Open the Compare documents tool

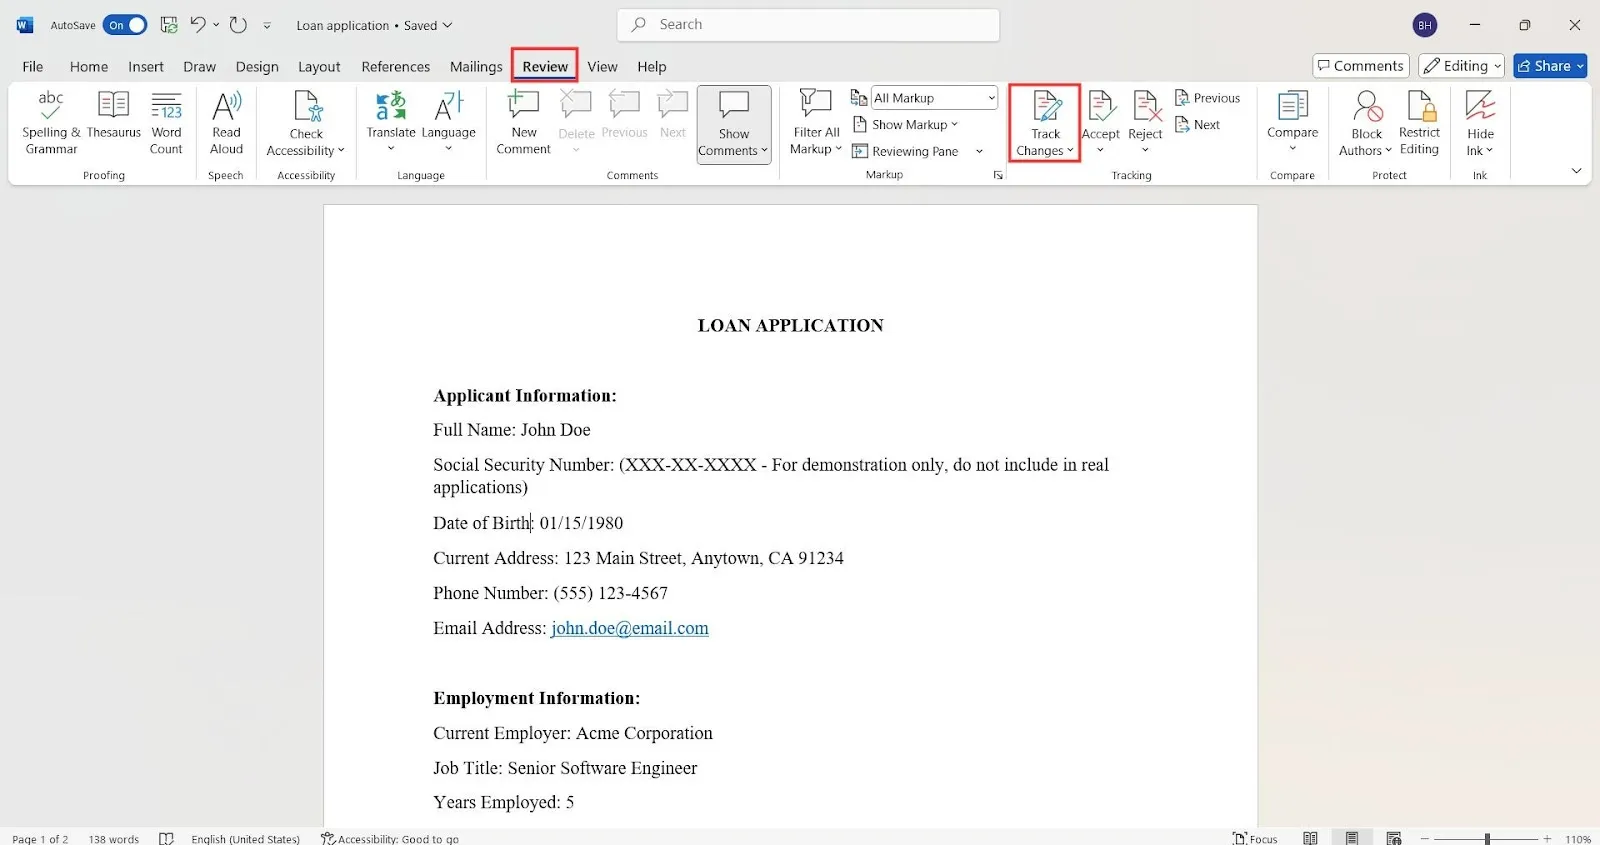click(1293, 123)
